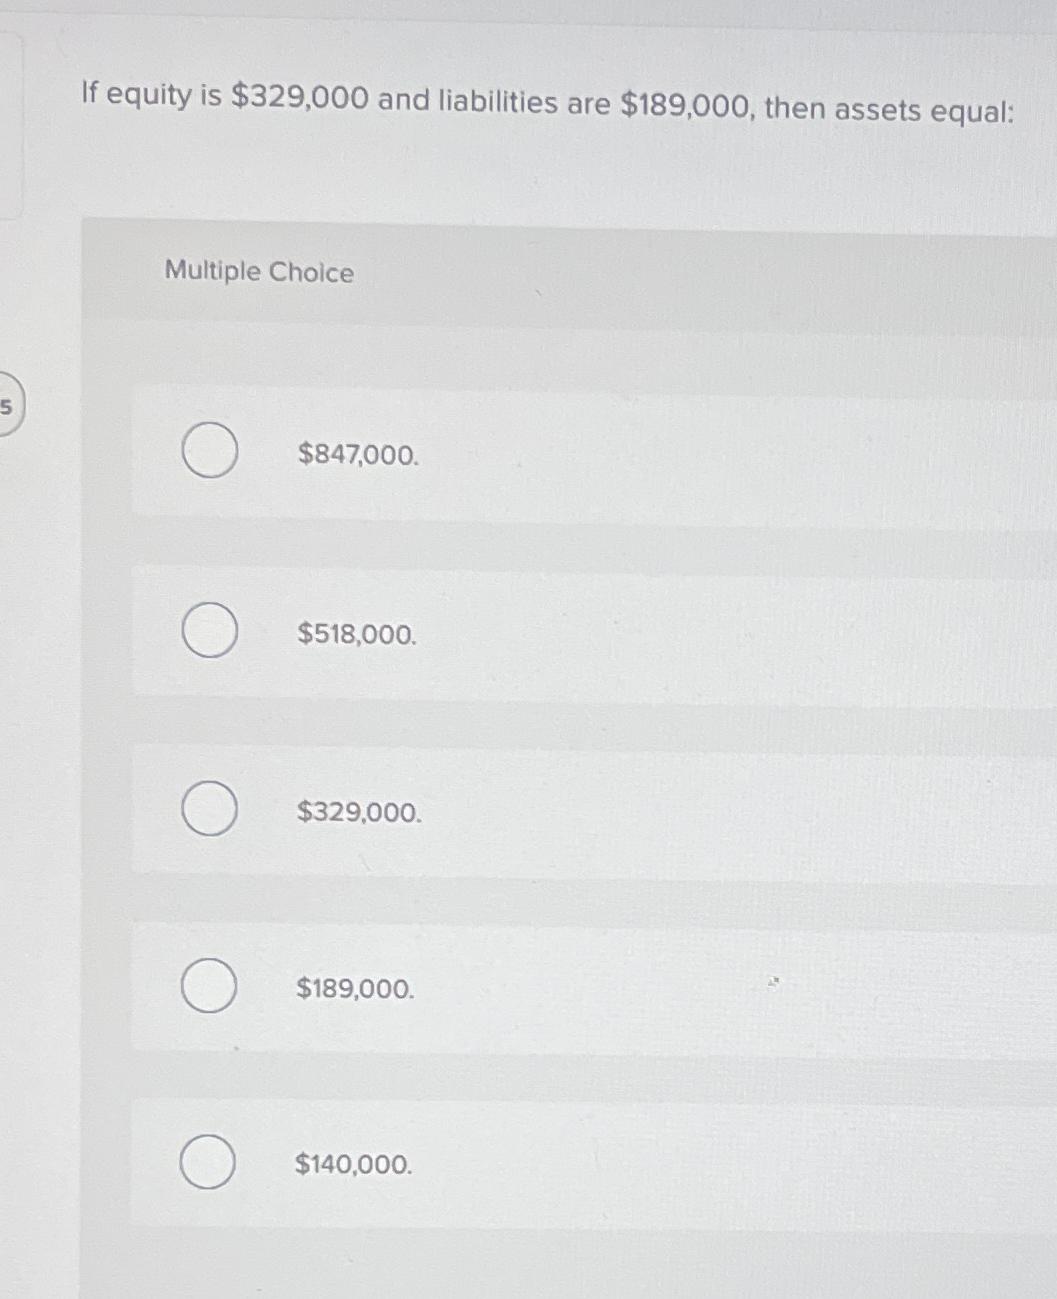The height and width of the screenshot is (1299, 1057).
Task: Select the $189,000 radio button
Action: point(209,986)
